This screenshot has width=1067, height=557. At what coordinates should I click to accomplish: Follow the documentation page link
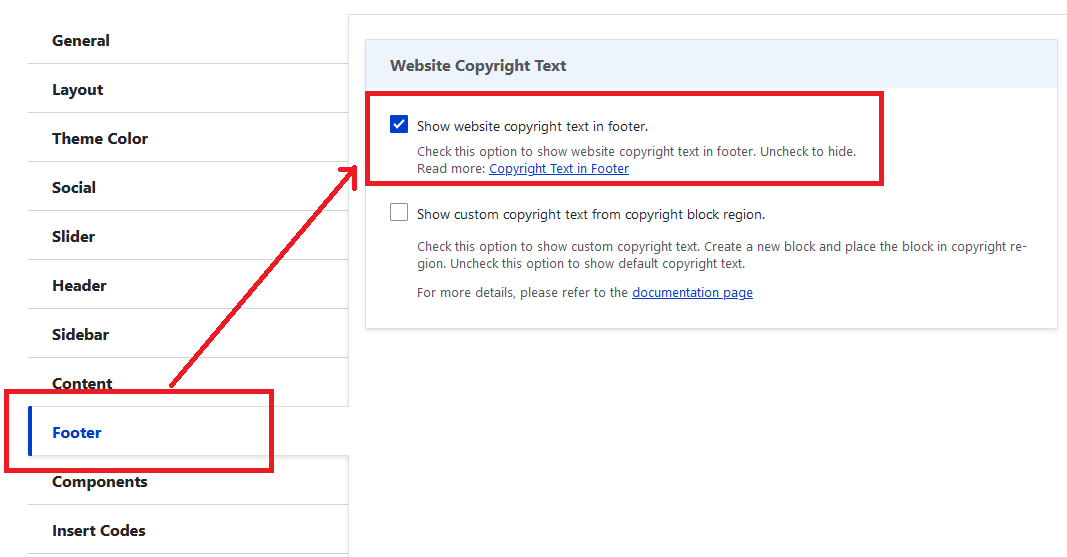(692, 293)
